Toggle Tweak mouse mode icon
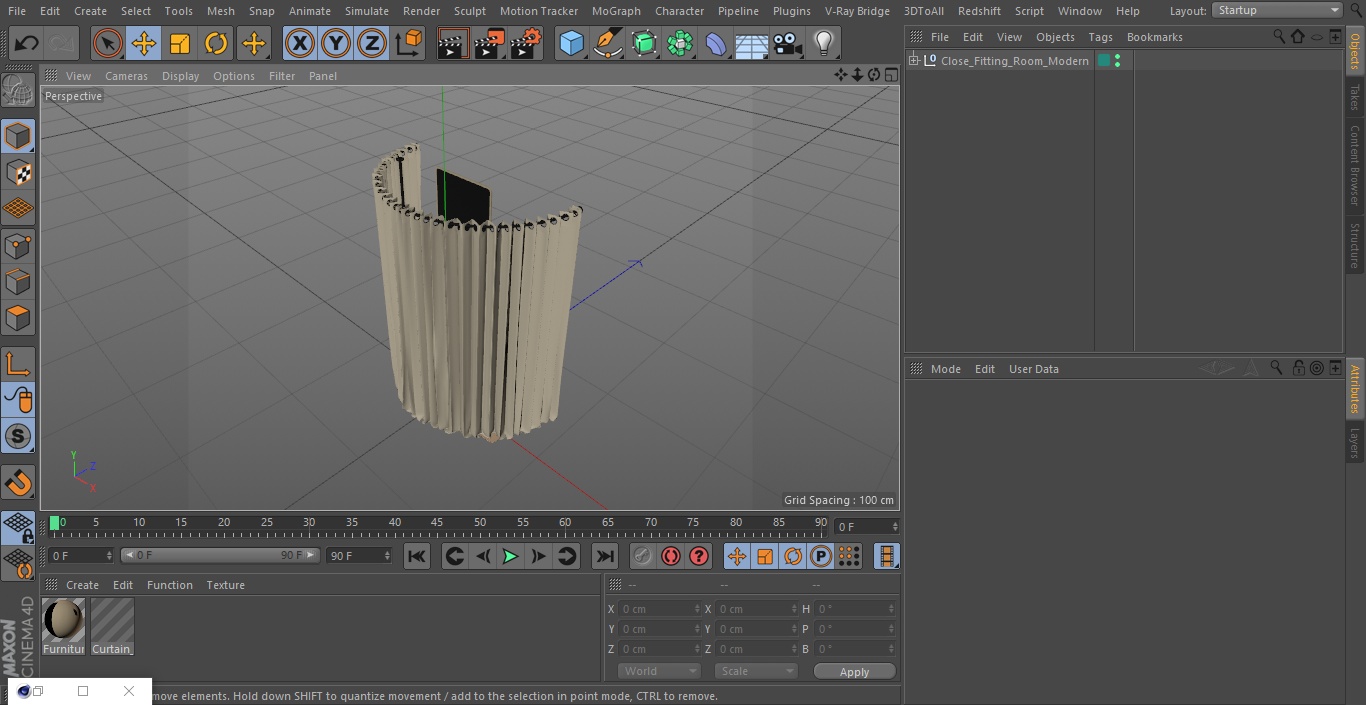The height and width of the screenshot is (705, 1366). point(18,400)
